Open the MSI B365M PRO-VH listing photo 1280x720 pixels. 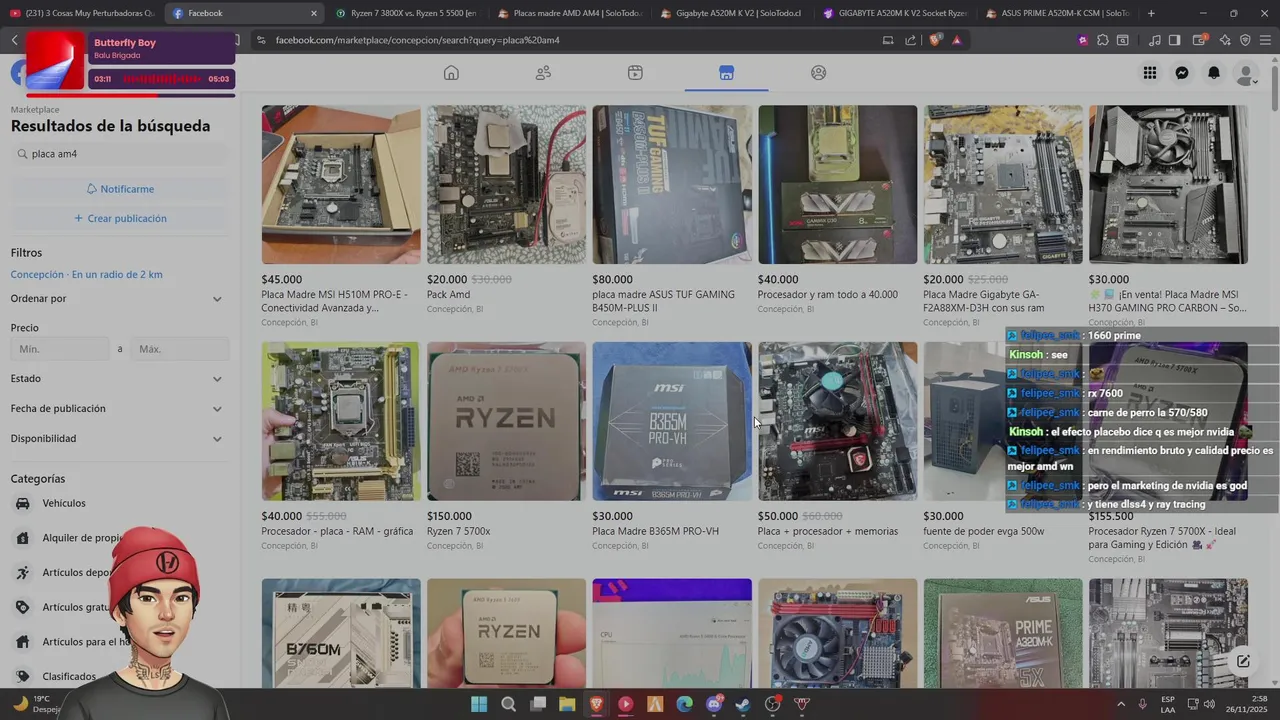coord(672,421)
